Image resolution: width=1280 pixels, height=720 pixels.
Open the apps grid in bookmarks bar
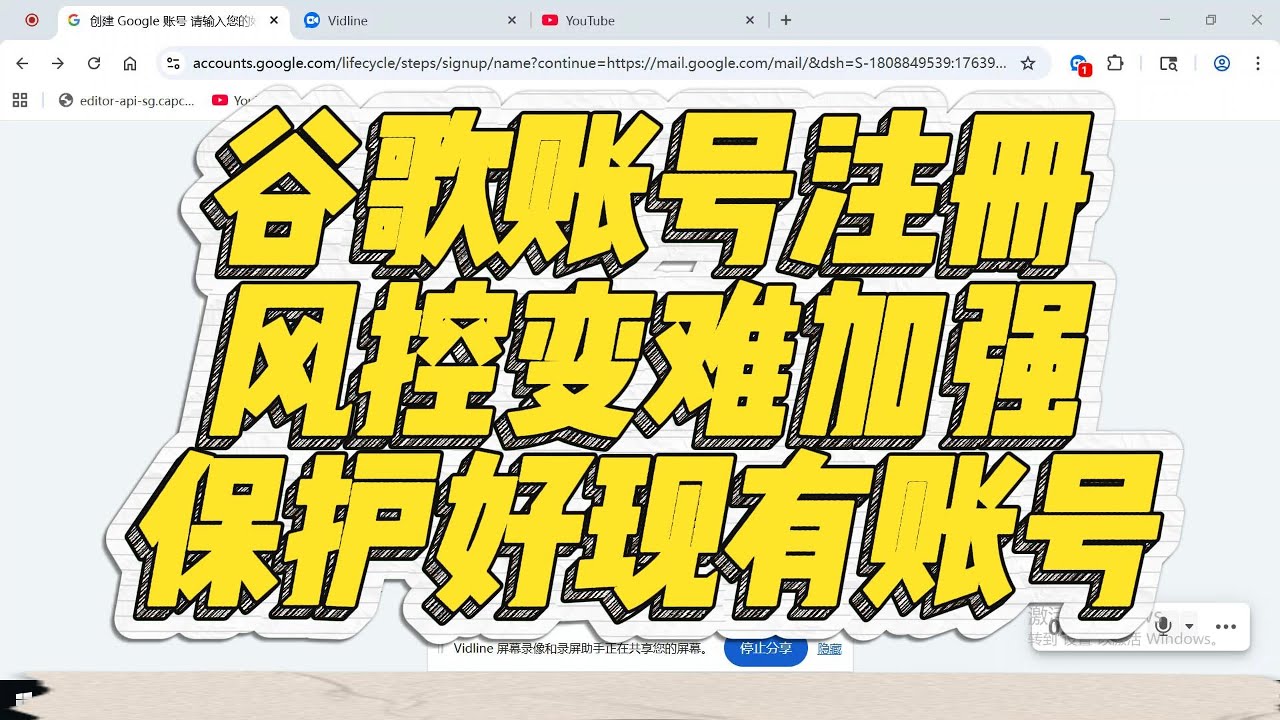19,100
